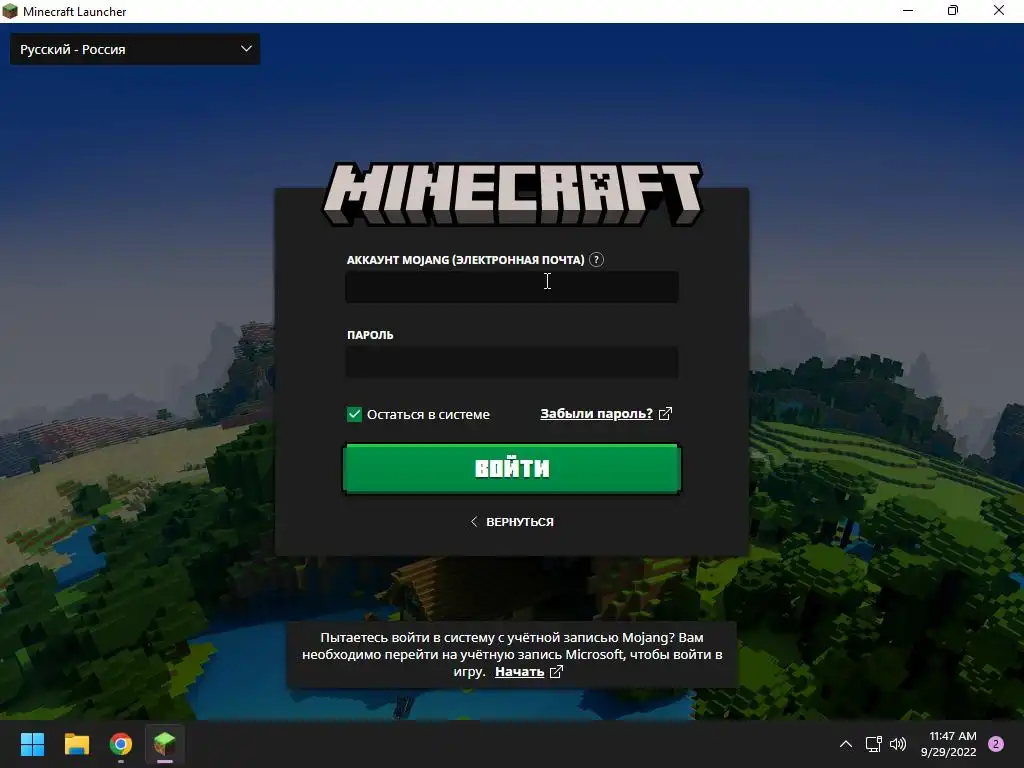1024x768 pixels.
Task: Launch Google Chrome from taskbar
Action: coord(121,744)
